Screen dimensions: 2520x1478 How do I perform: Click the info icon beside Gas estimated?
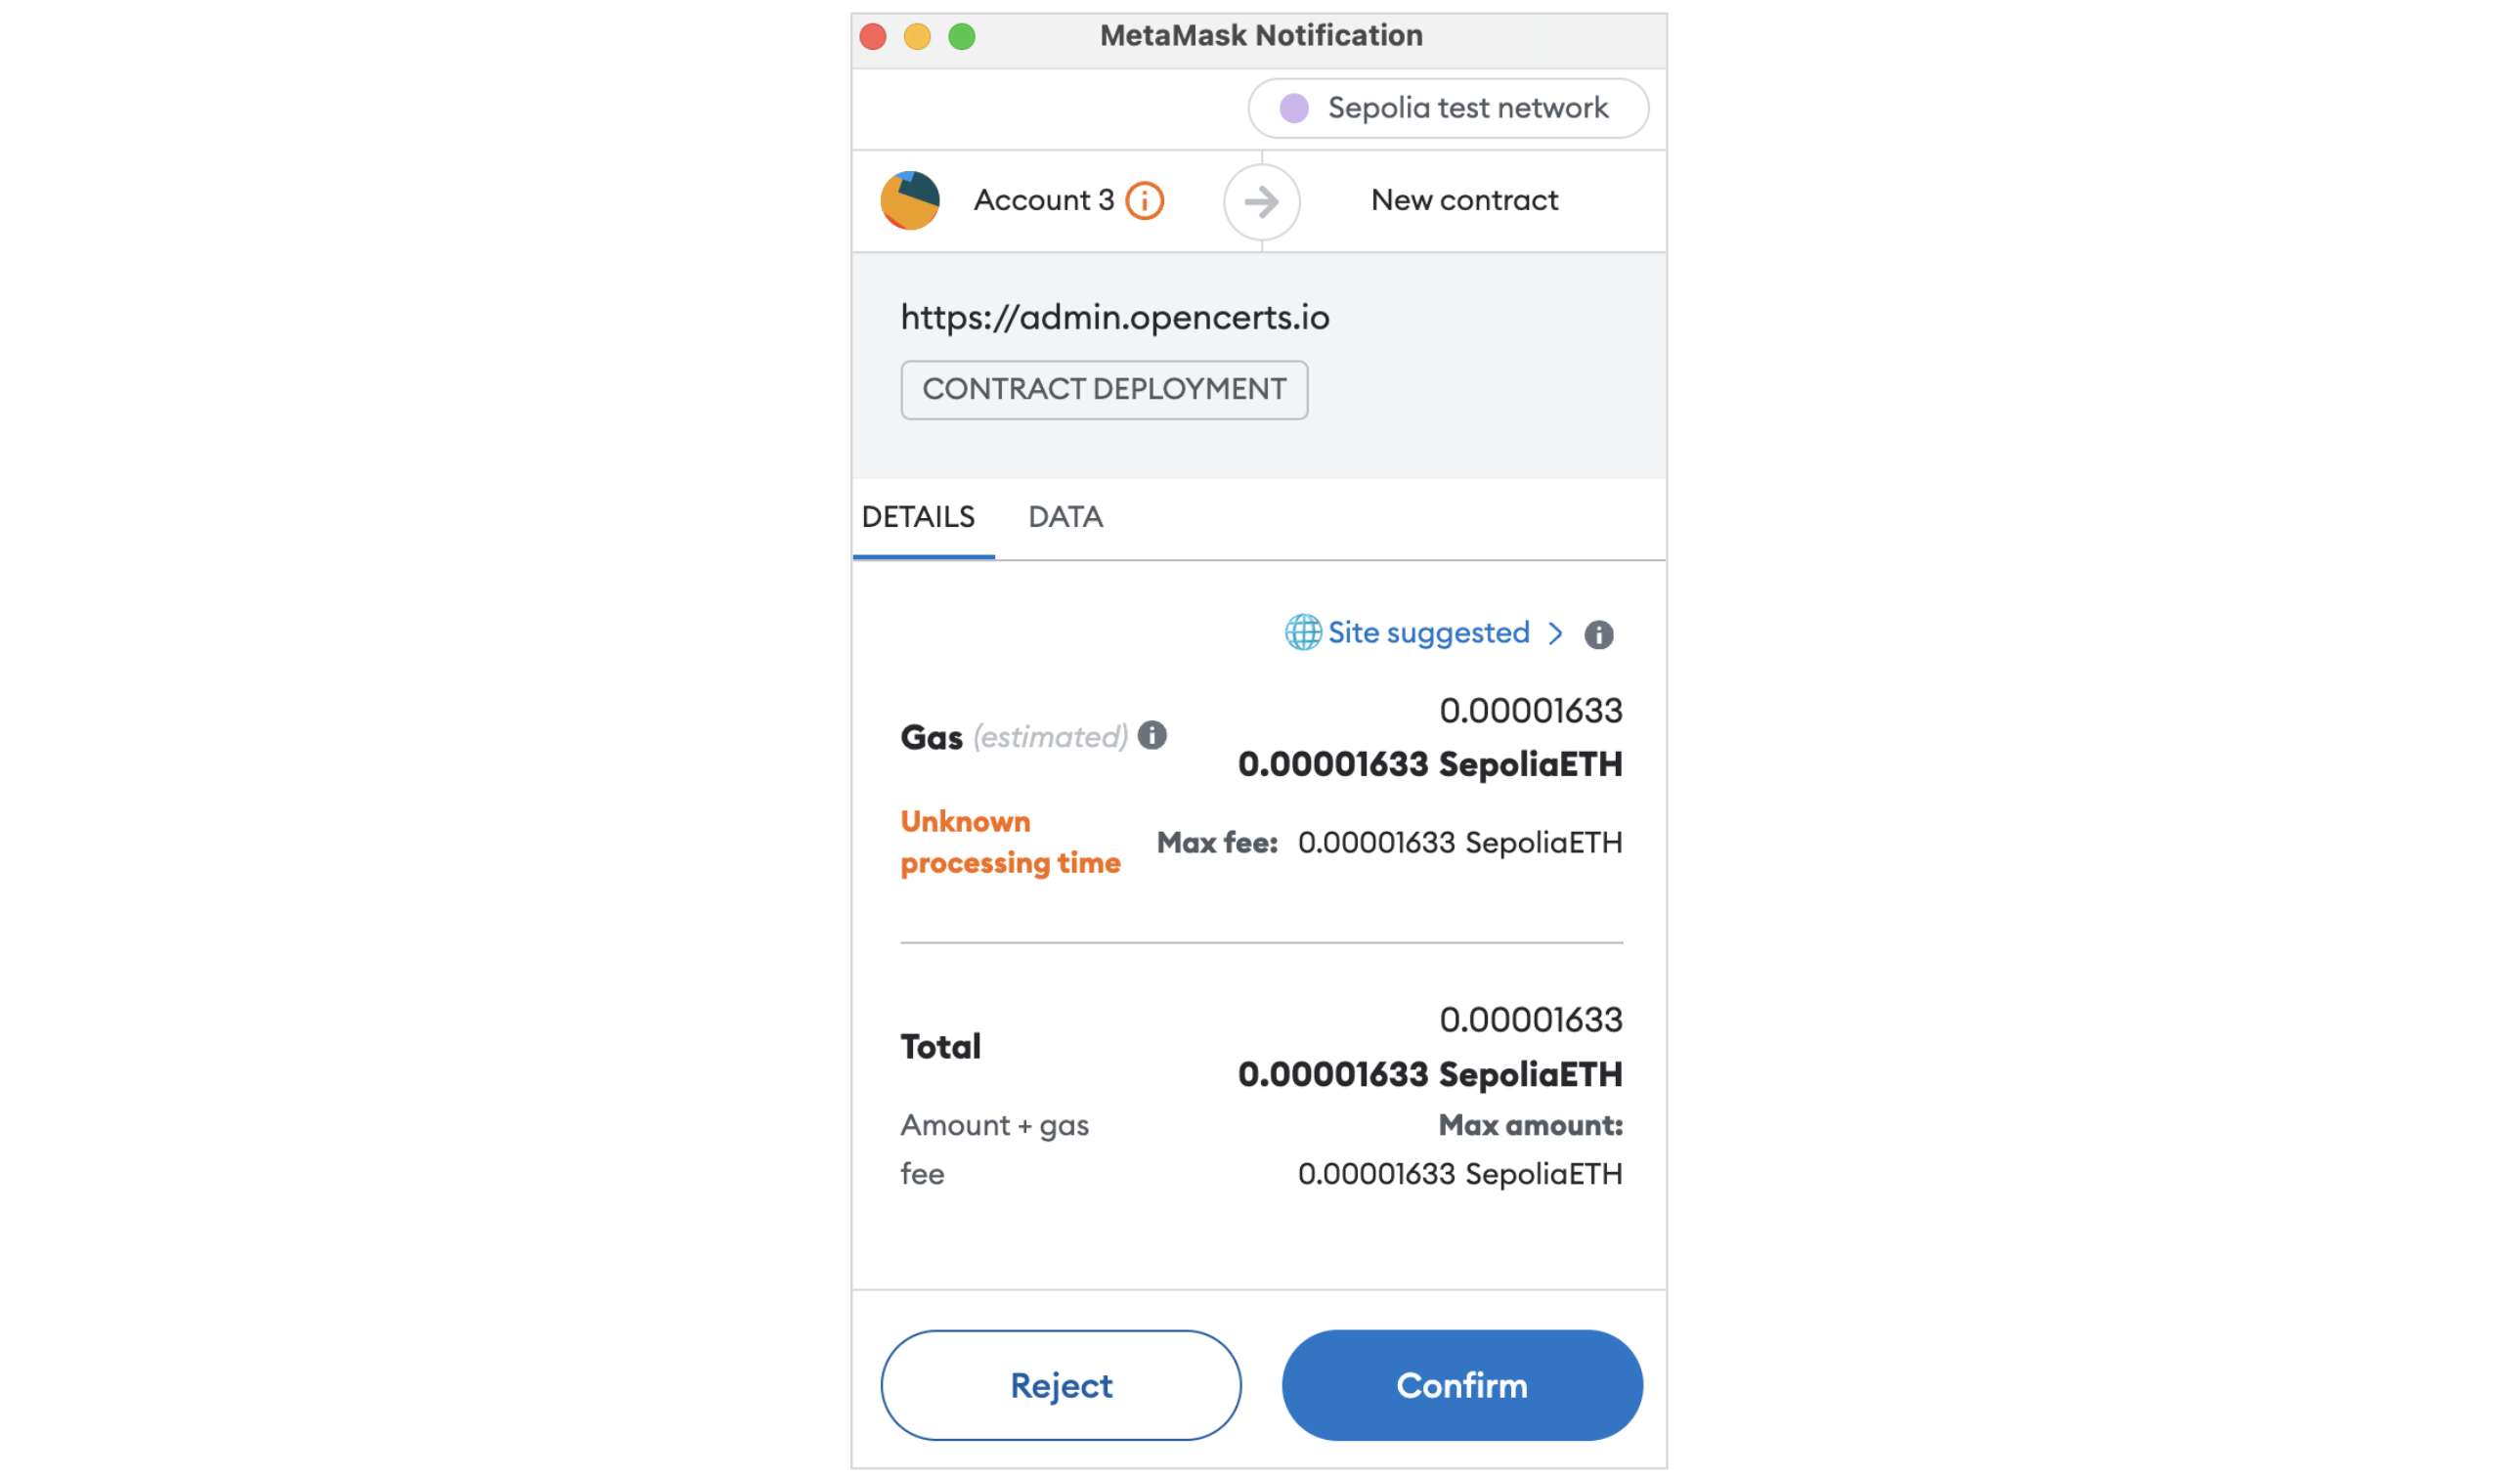pos(1152,736)
